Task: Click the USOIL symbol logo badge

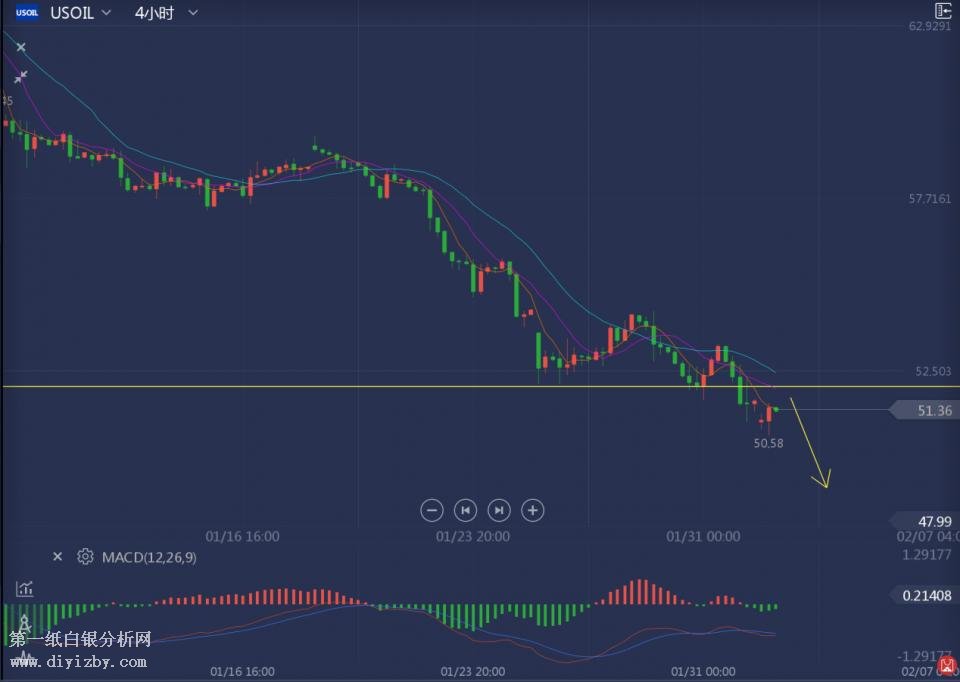Action: click(28, 13)
